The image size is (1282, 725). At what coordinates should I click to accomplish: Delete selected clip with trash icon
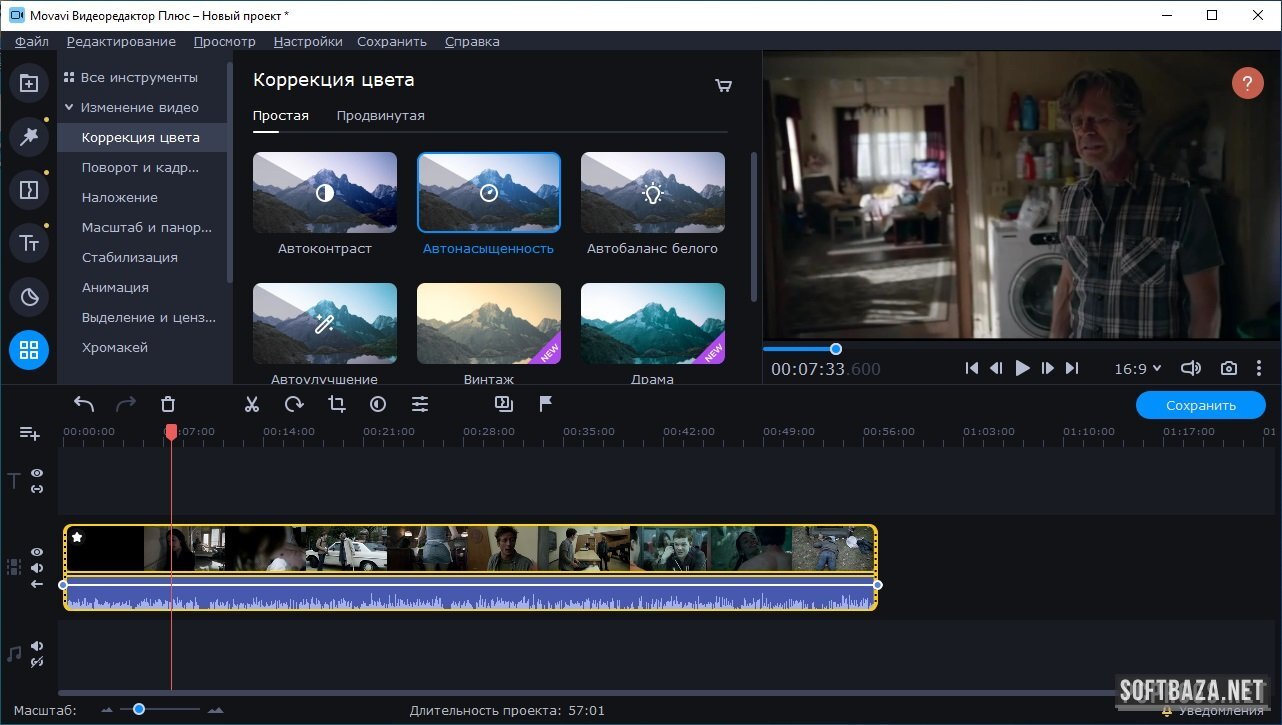click(x=168, y=404)
